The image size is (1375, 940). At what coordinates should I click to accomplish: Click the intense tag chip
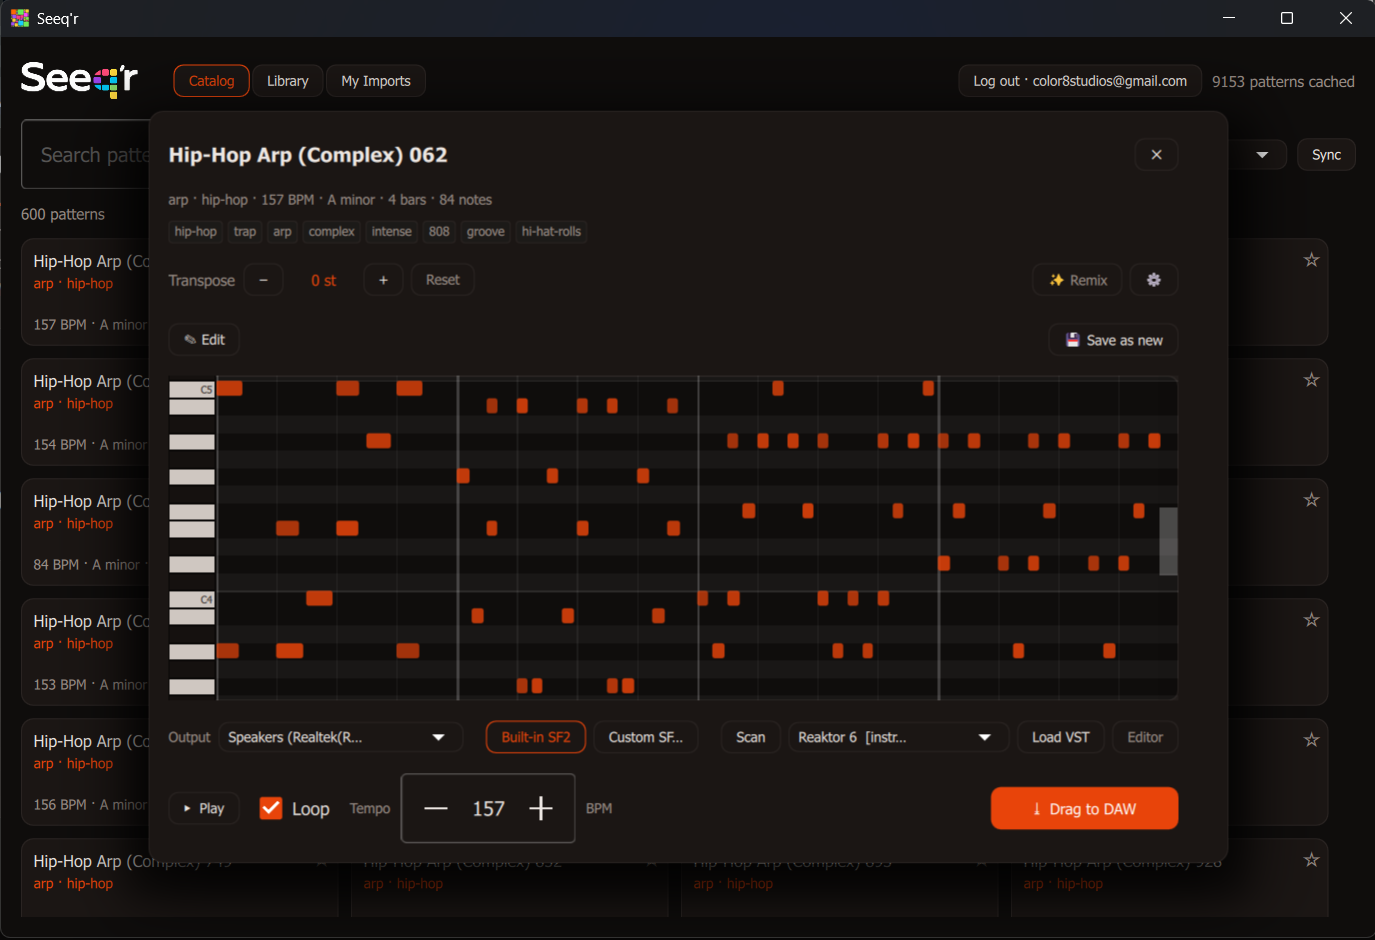[391, 232]
